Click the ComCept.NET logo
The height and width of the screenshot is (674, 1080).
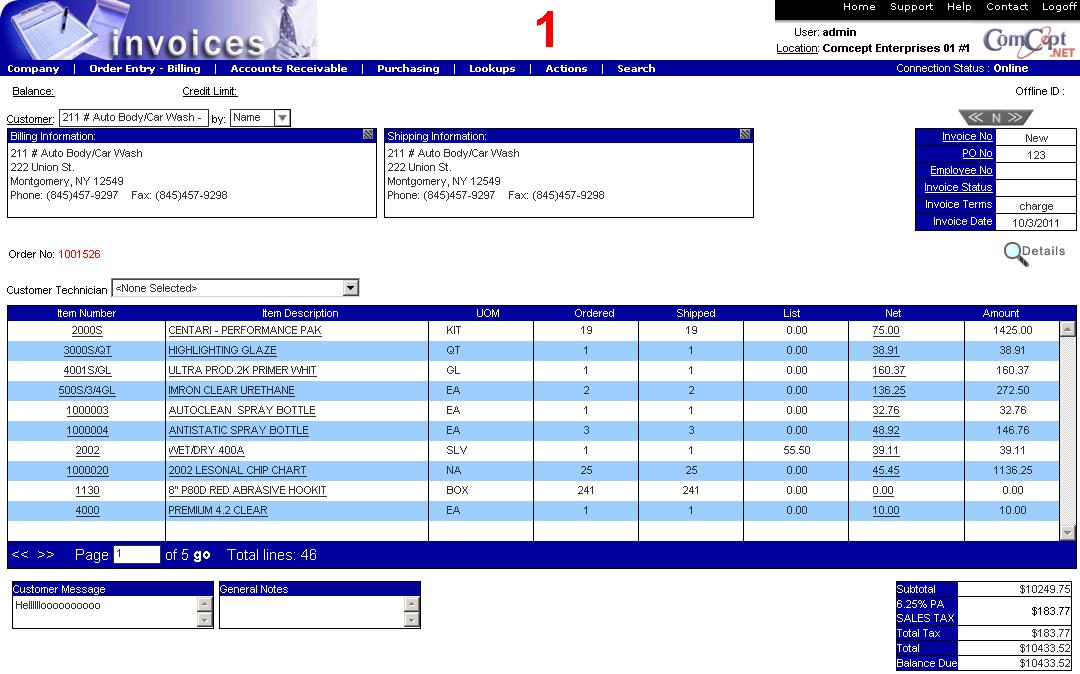(1025, 41)
